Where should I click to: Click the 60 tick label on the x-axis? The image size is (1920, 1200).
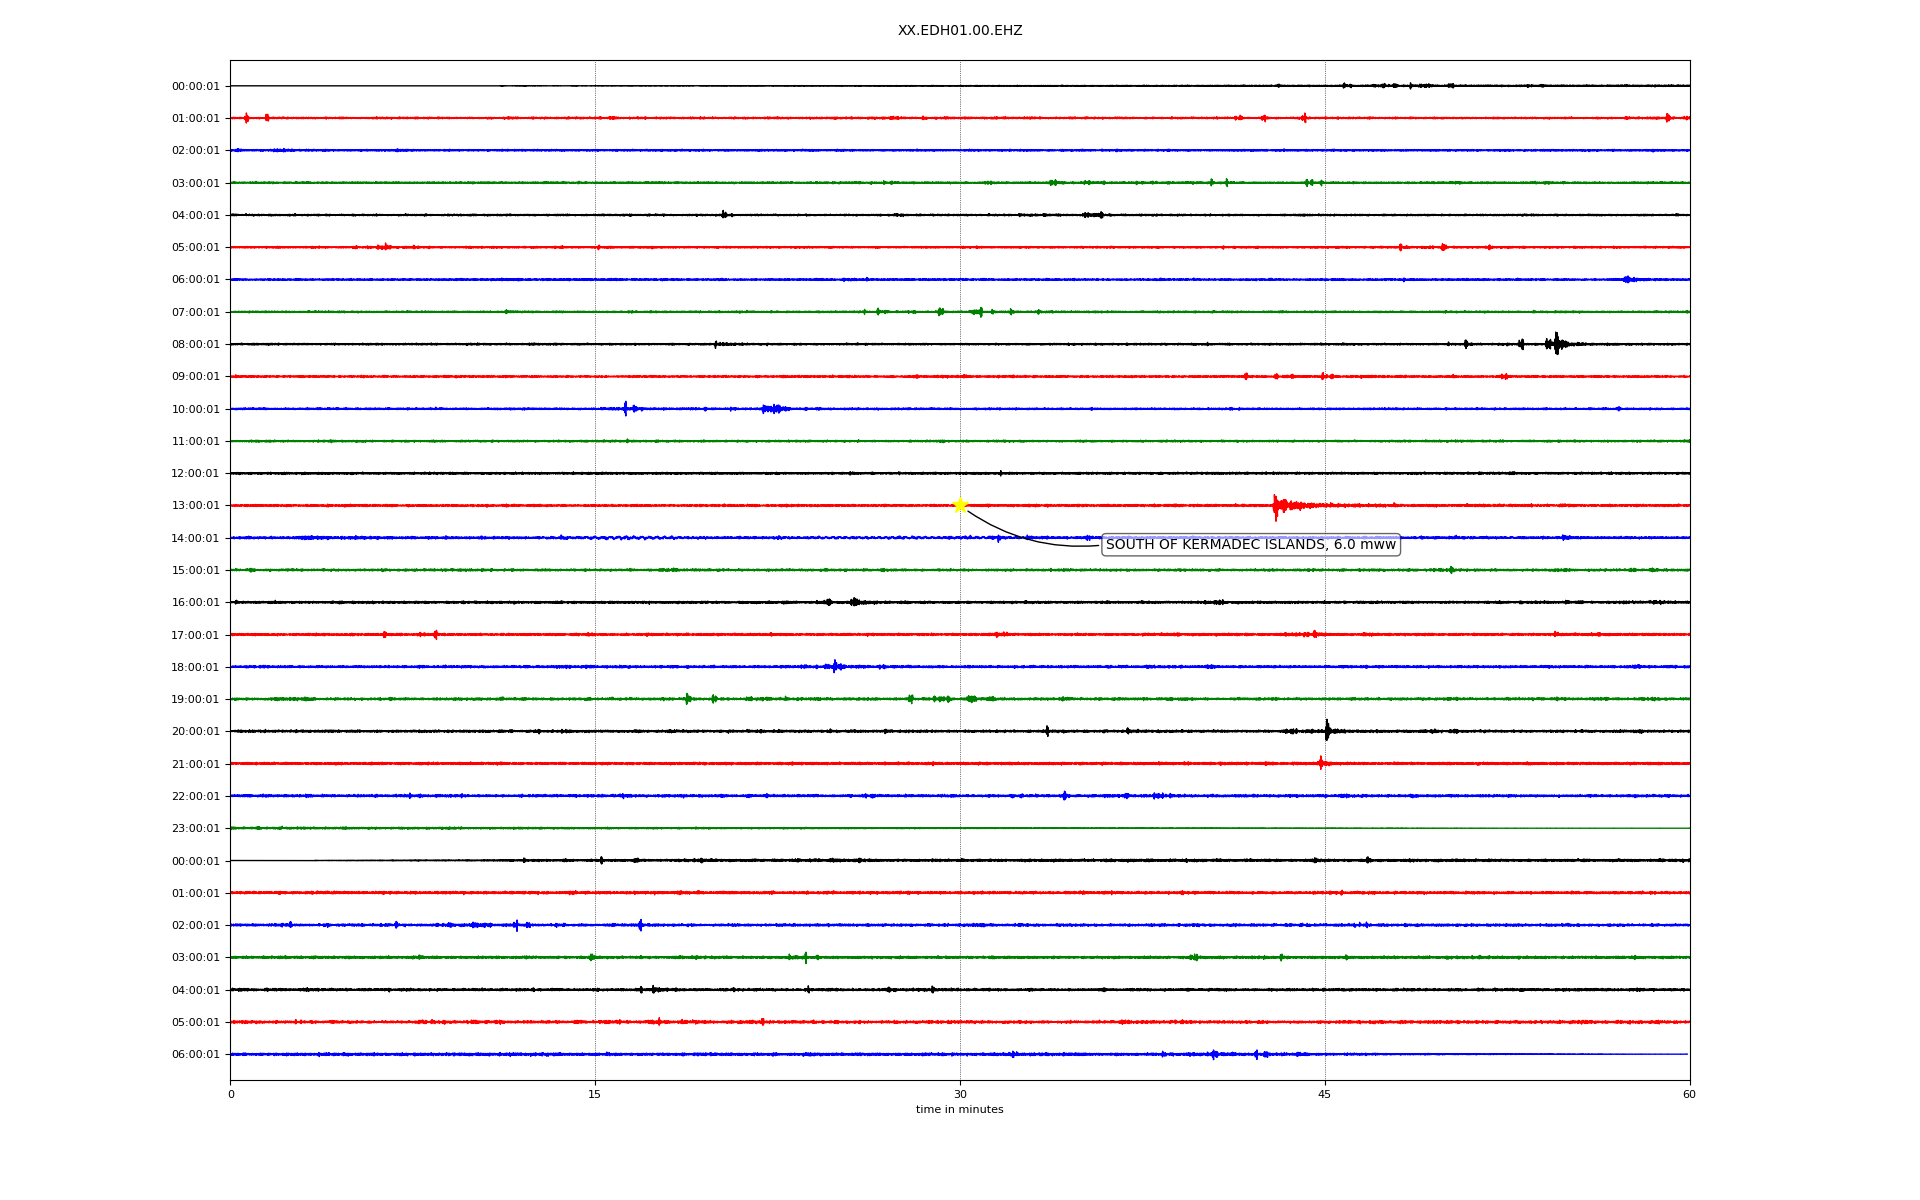[1689, 1095]
